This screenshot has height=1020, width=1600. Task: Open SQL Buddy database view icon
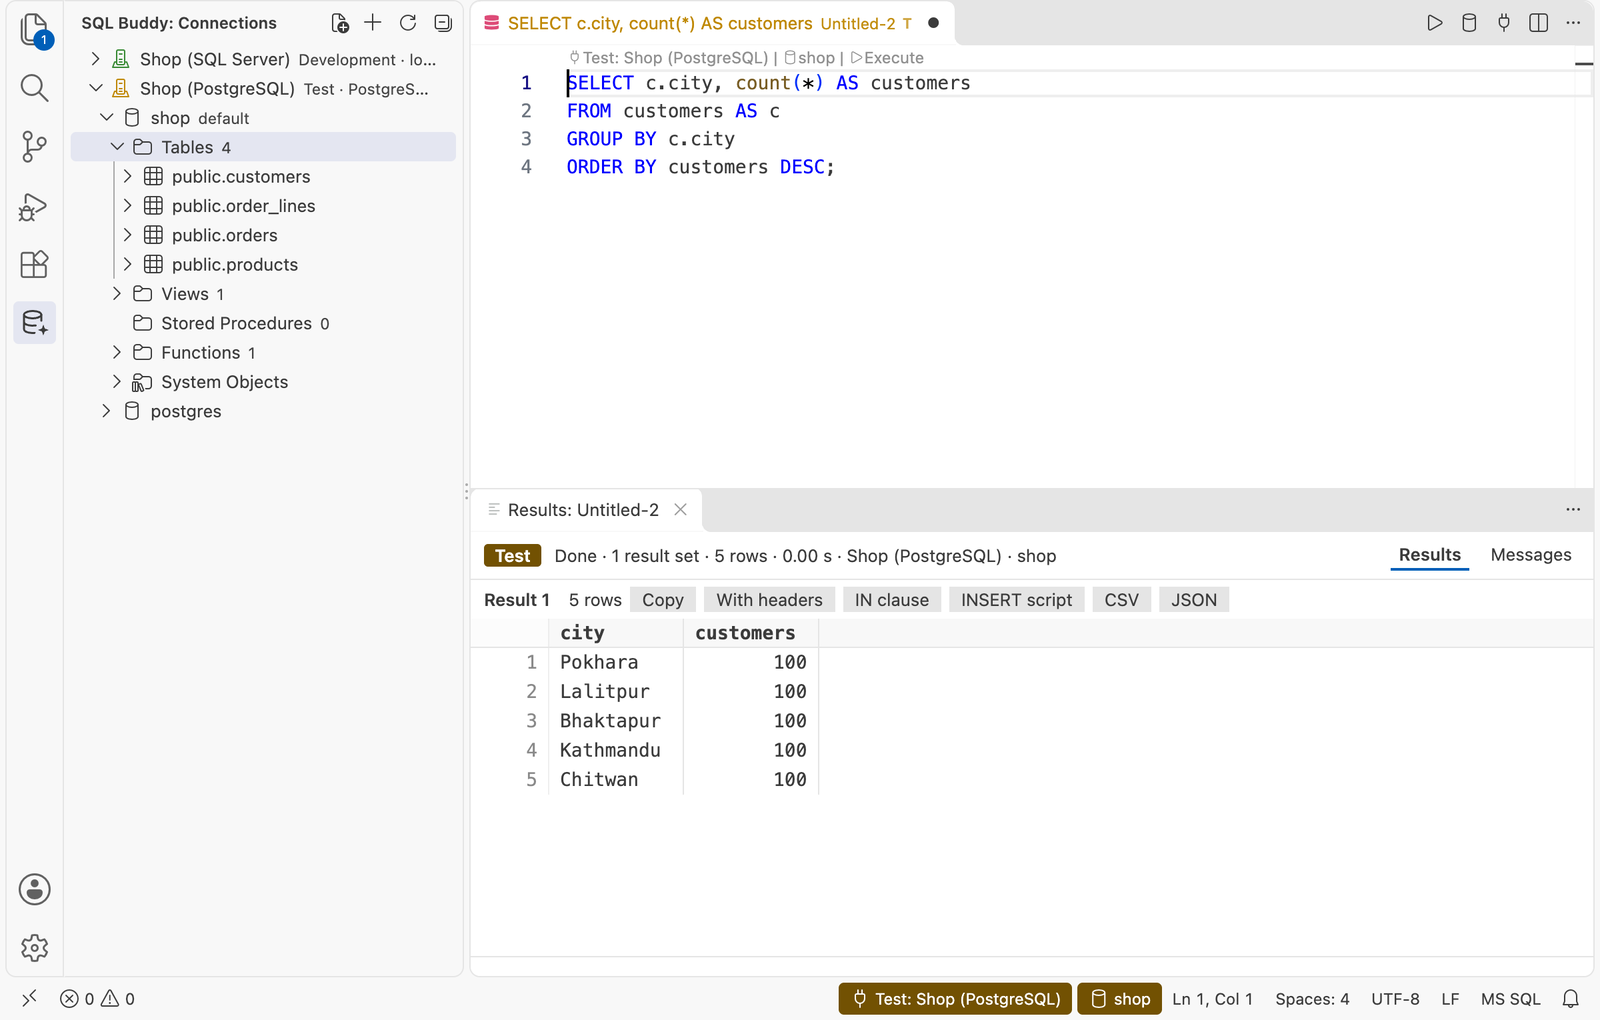tap(35, 323)
